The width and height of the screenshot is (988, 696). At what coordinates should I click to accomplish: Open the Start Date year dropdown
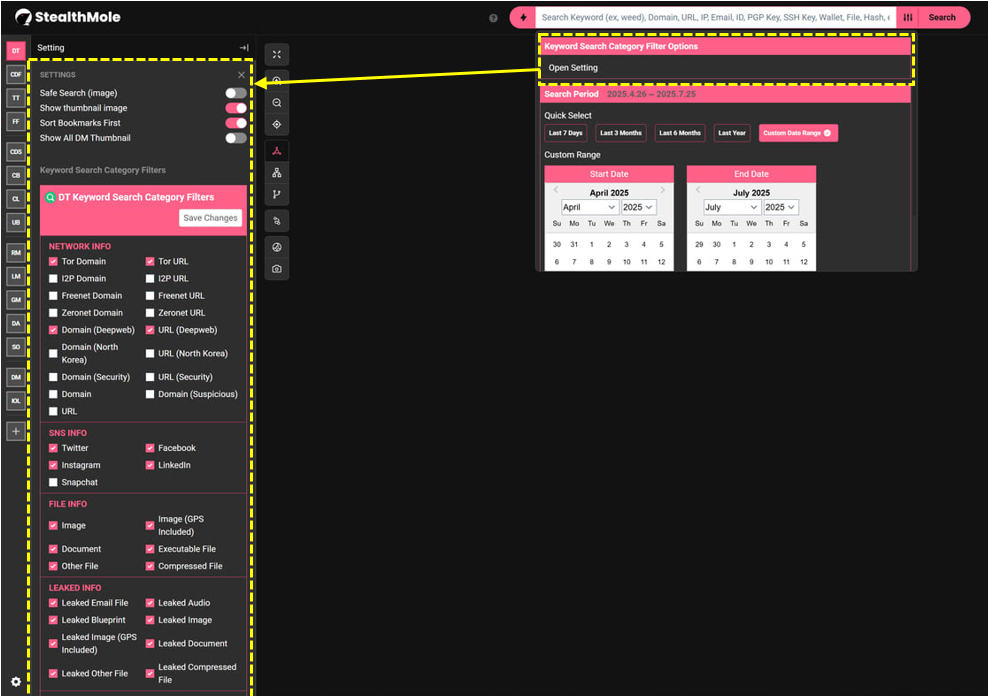pyautogui.click(x=638, y=207)
